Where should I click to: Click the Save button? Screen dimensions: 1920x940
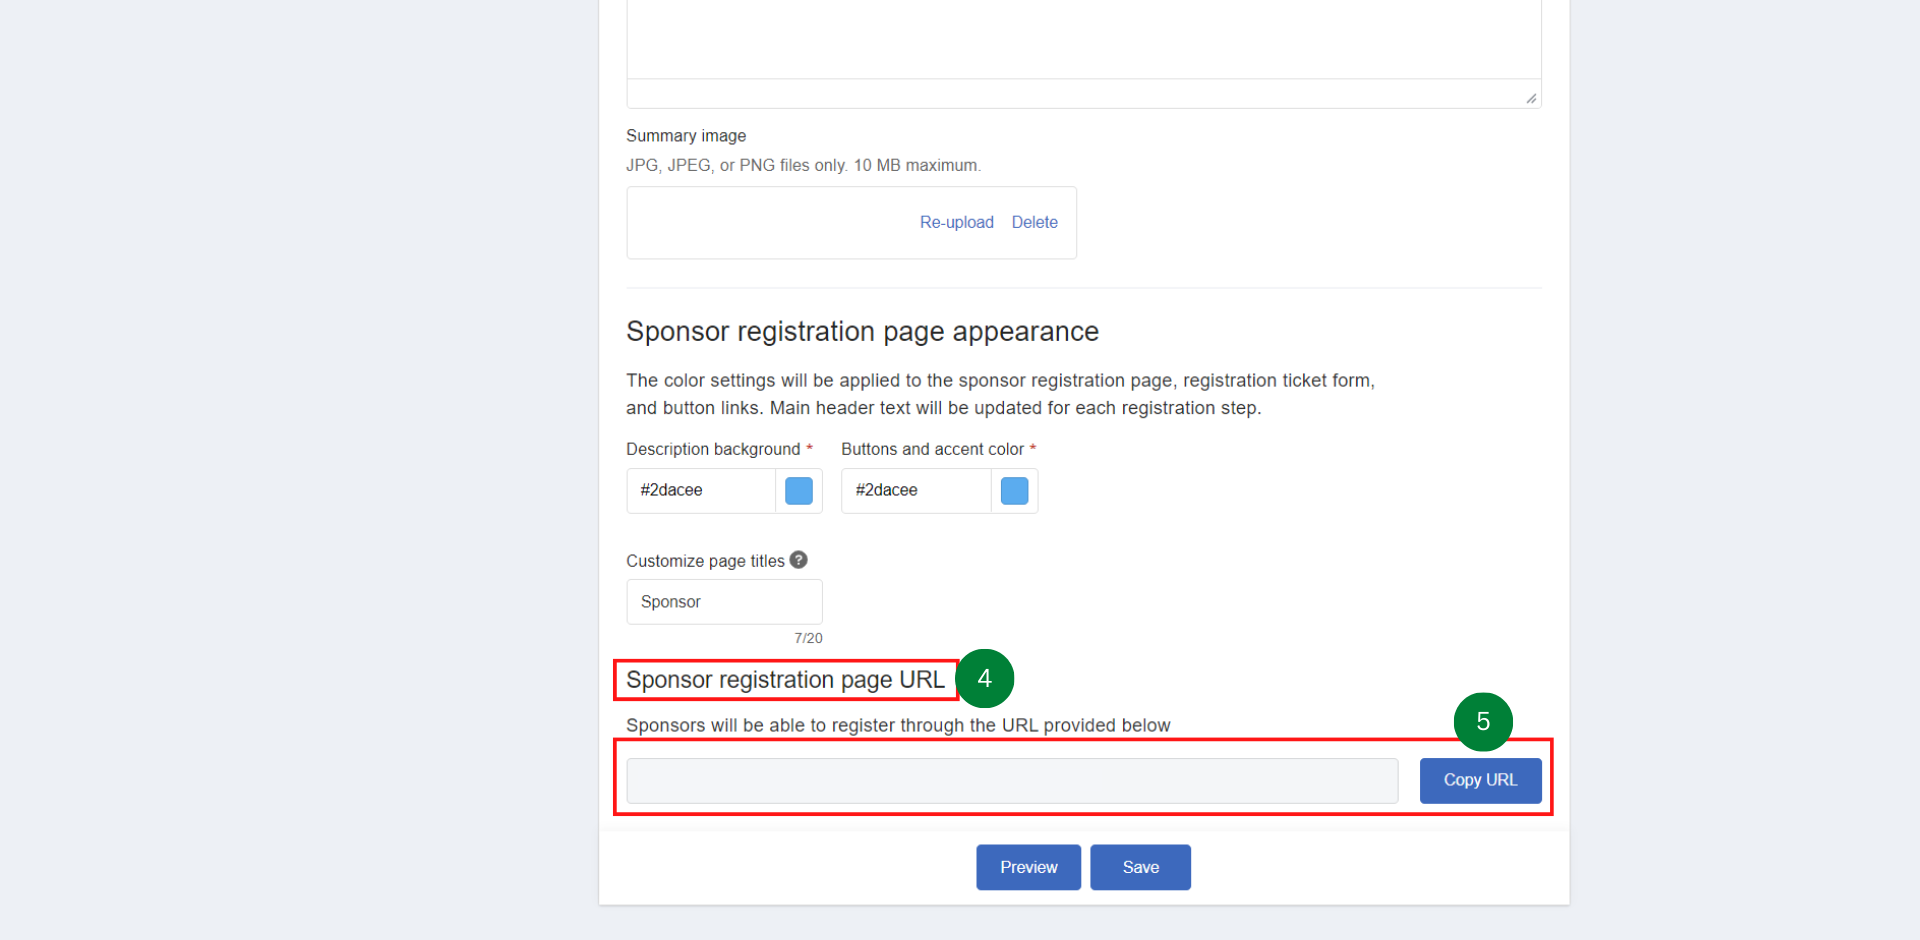point(1140,867)
